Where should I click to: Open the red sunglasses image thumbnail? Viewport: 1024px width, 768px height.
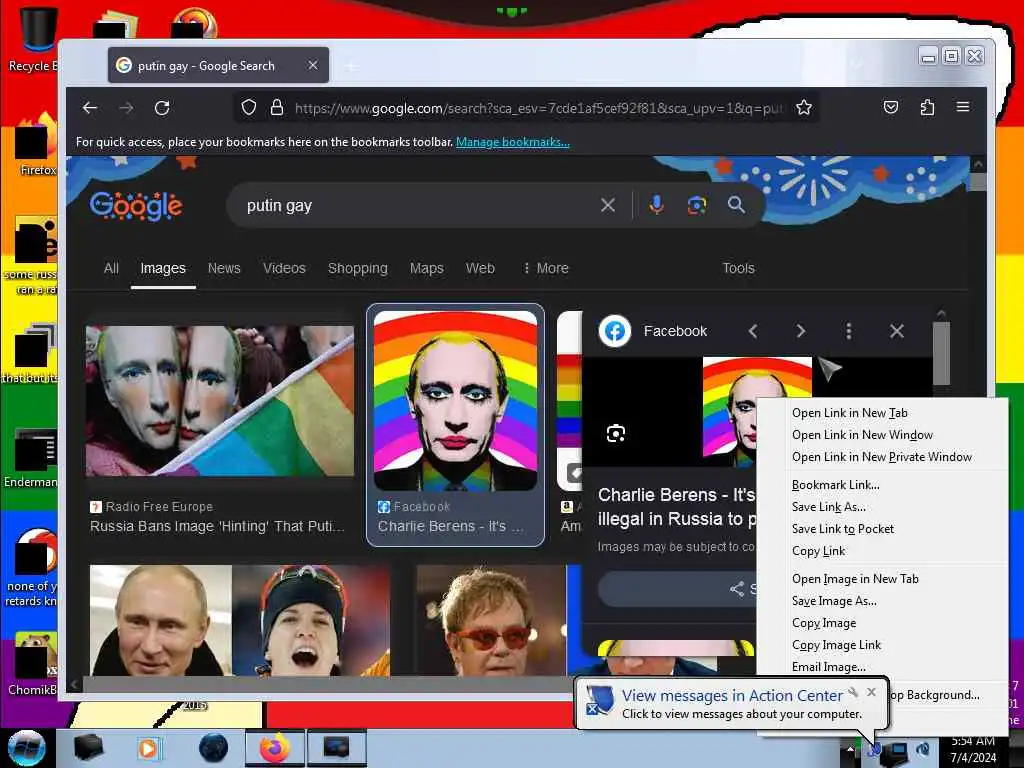coord(491,620)
